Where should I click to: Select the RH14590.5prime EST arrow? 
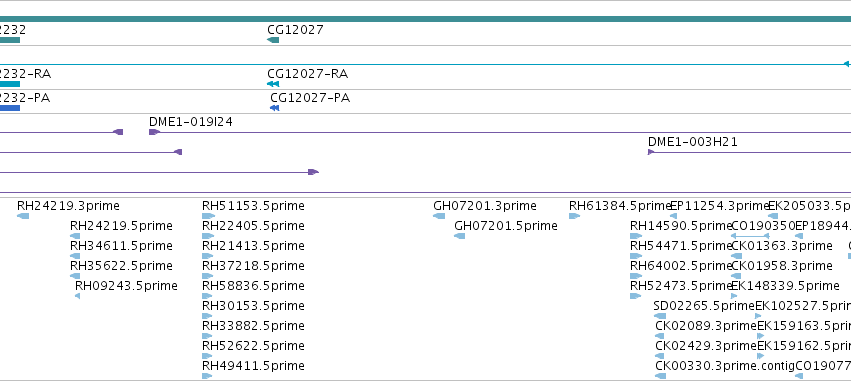pos(636,236)
